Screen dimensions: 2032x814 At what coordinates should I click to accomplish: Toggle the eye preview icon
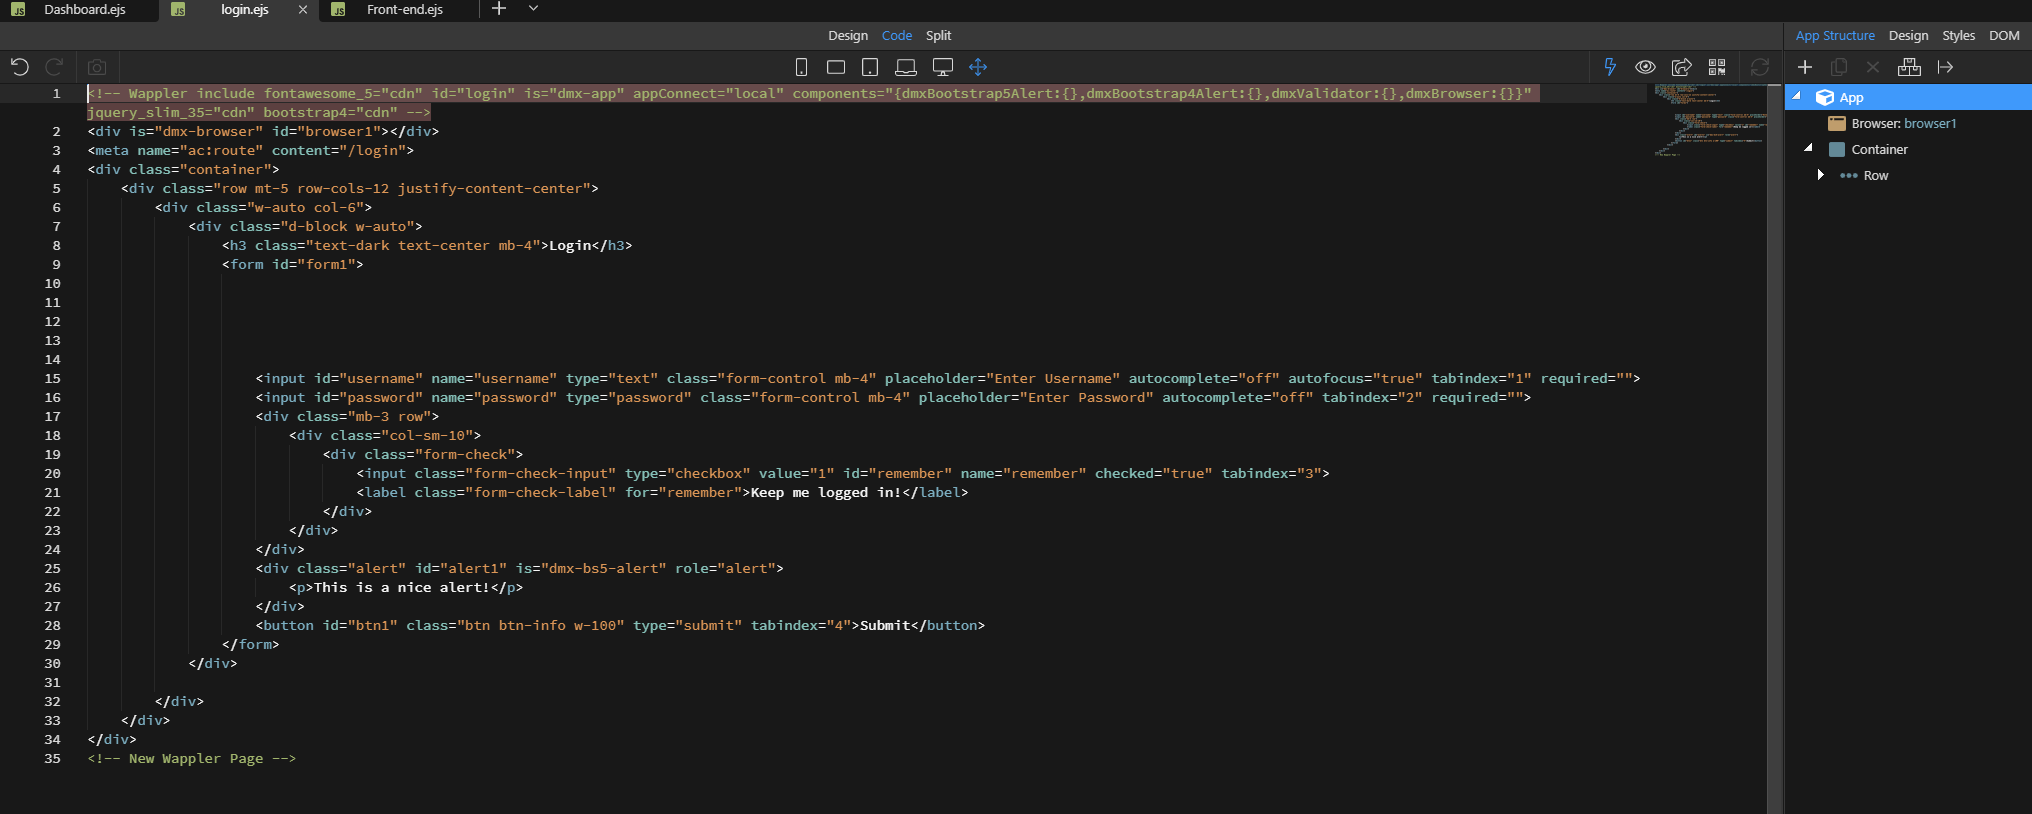[1645, 67]
